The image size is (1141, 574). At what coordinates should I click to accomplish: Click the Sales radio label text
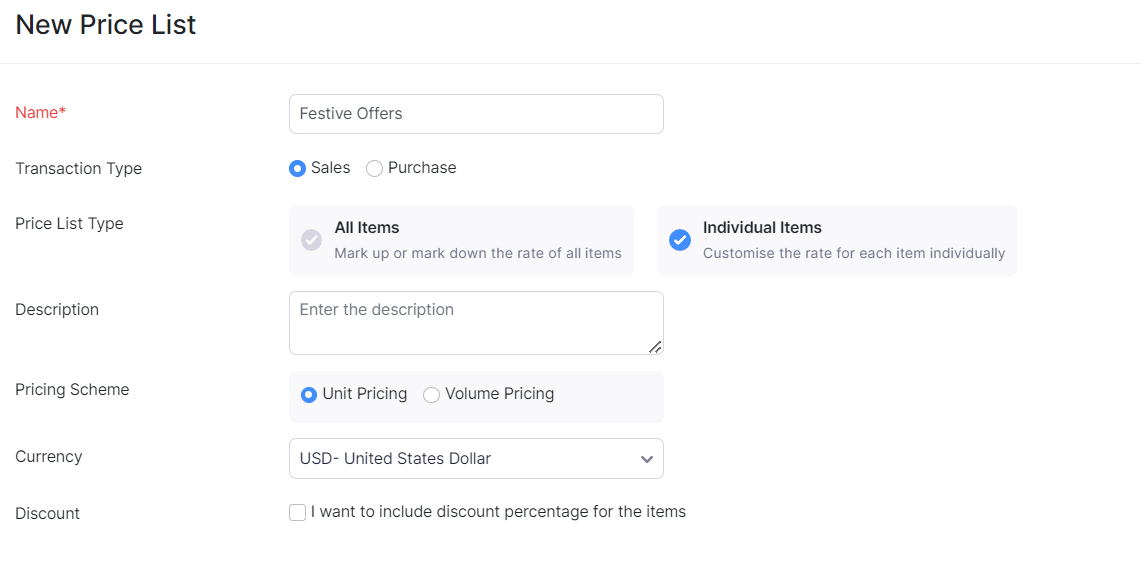(x=330, y=168)
